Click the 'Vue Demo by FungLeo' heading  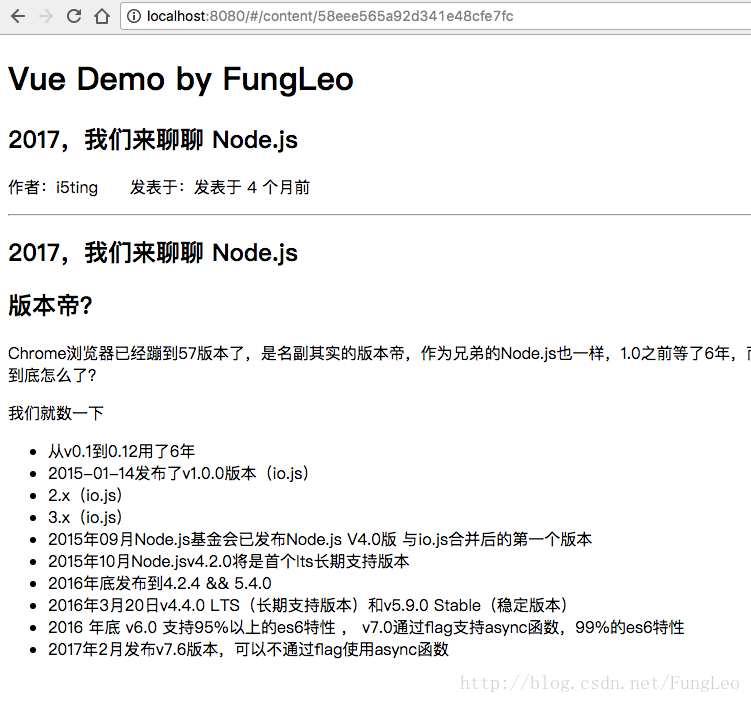181,79
